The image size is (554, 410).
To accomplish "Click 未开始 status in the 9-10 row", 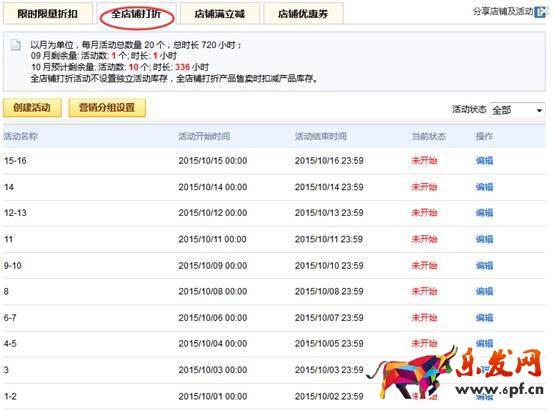I will [424, 265].
